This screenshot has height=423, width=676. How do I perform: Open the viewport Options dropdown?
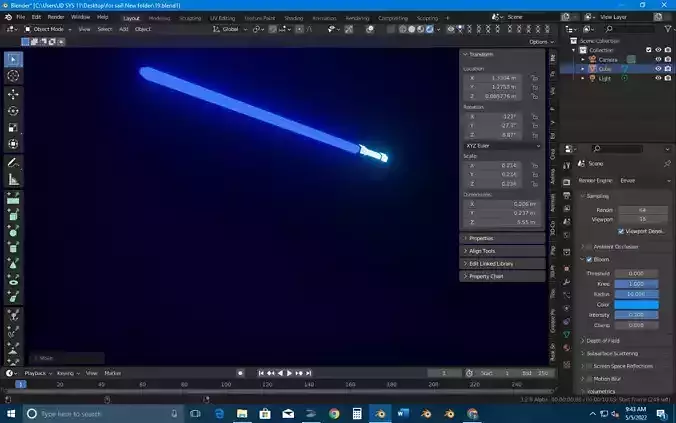point(541,42)
